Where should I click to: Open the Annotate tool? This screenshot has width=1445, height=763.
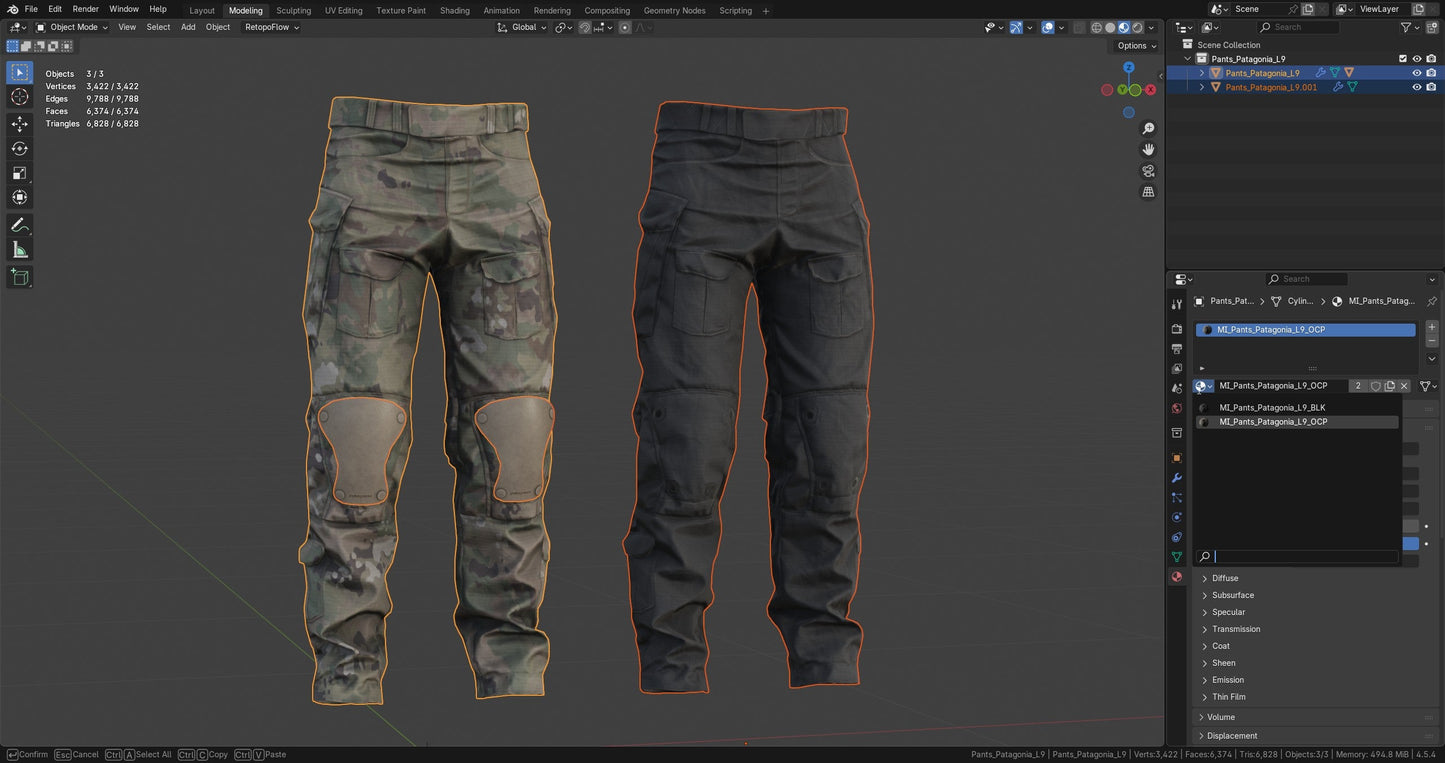coord(20,224)
